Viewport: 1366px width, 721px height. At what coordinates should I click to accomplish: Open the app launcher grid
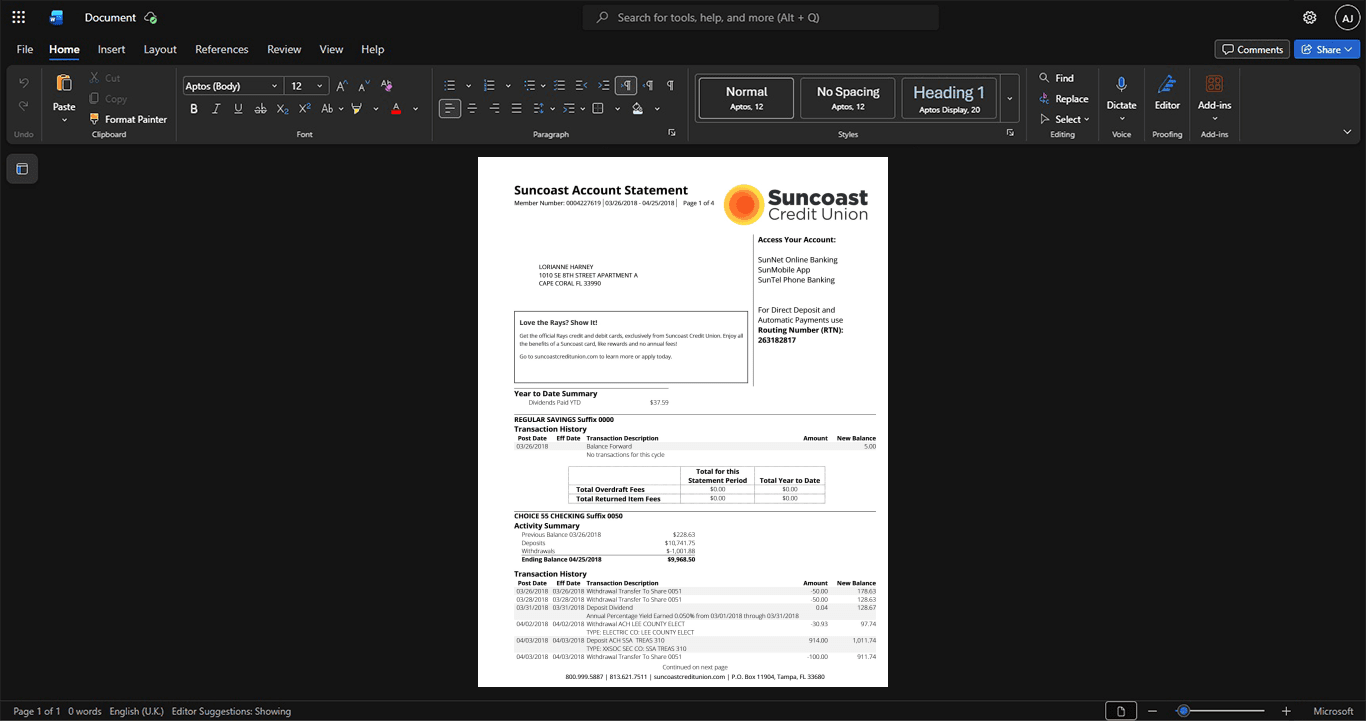point(18,17)
